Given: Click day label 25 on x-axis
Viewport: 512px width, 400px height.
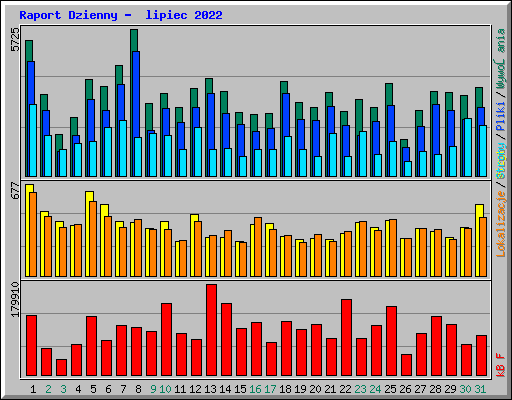Looking at the screenshot, I should tap(390, 389).
